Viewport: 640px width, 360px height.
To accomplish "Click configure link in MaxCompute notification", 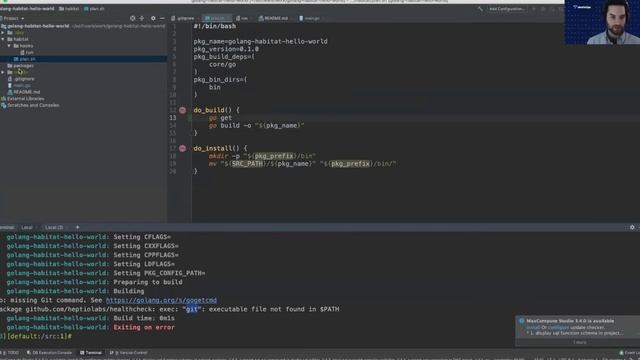I will (558, 327).
